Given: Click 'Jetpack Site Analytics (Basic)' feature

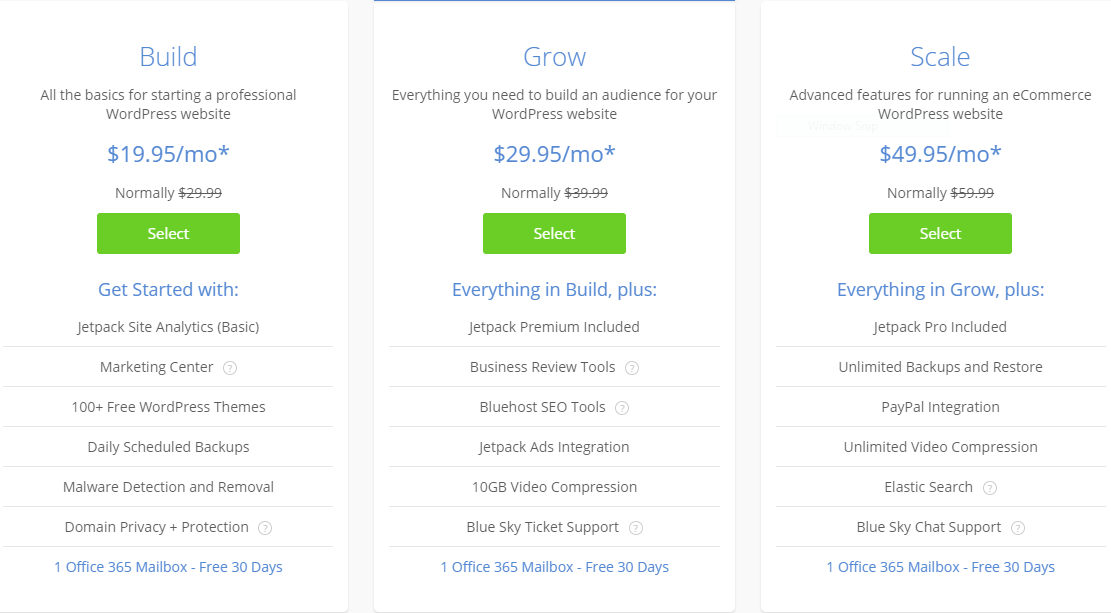Looking at the screenshot, I should [168, 327].
